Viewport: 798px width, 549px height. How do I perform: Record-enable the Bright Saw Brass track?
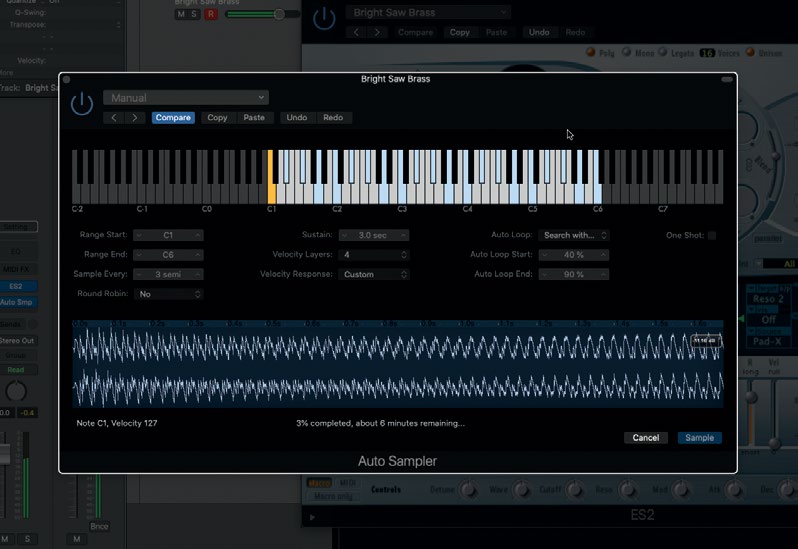pos(211,14)
